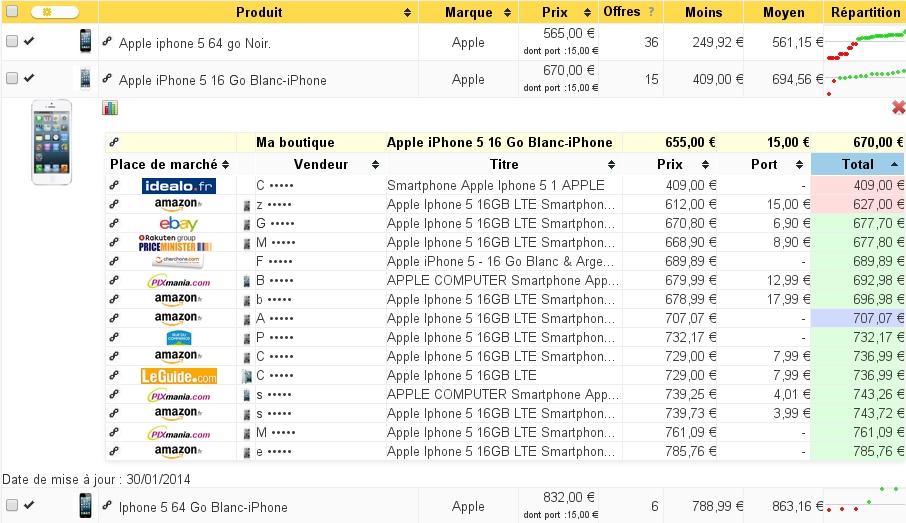Click amazon logo in 707,07 € row
Image resolution: width=906 pixels, height=523 pixels.
pos(179,318)
